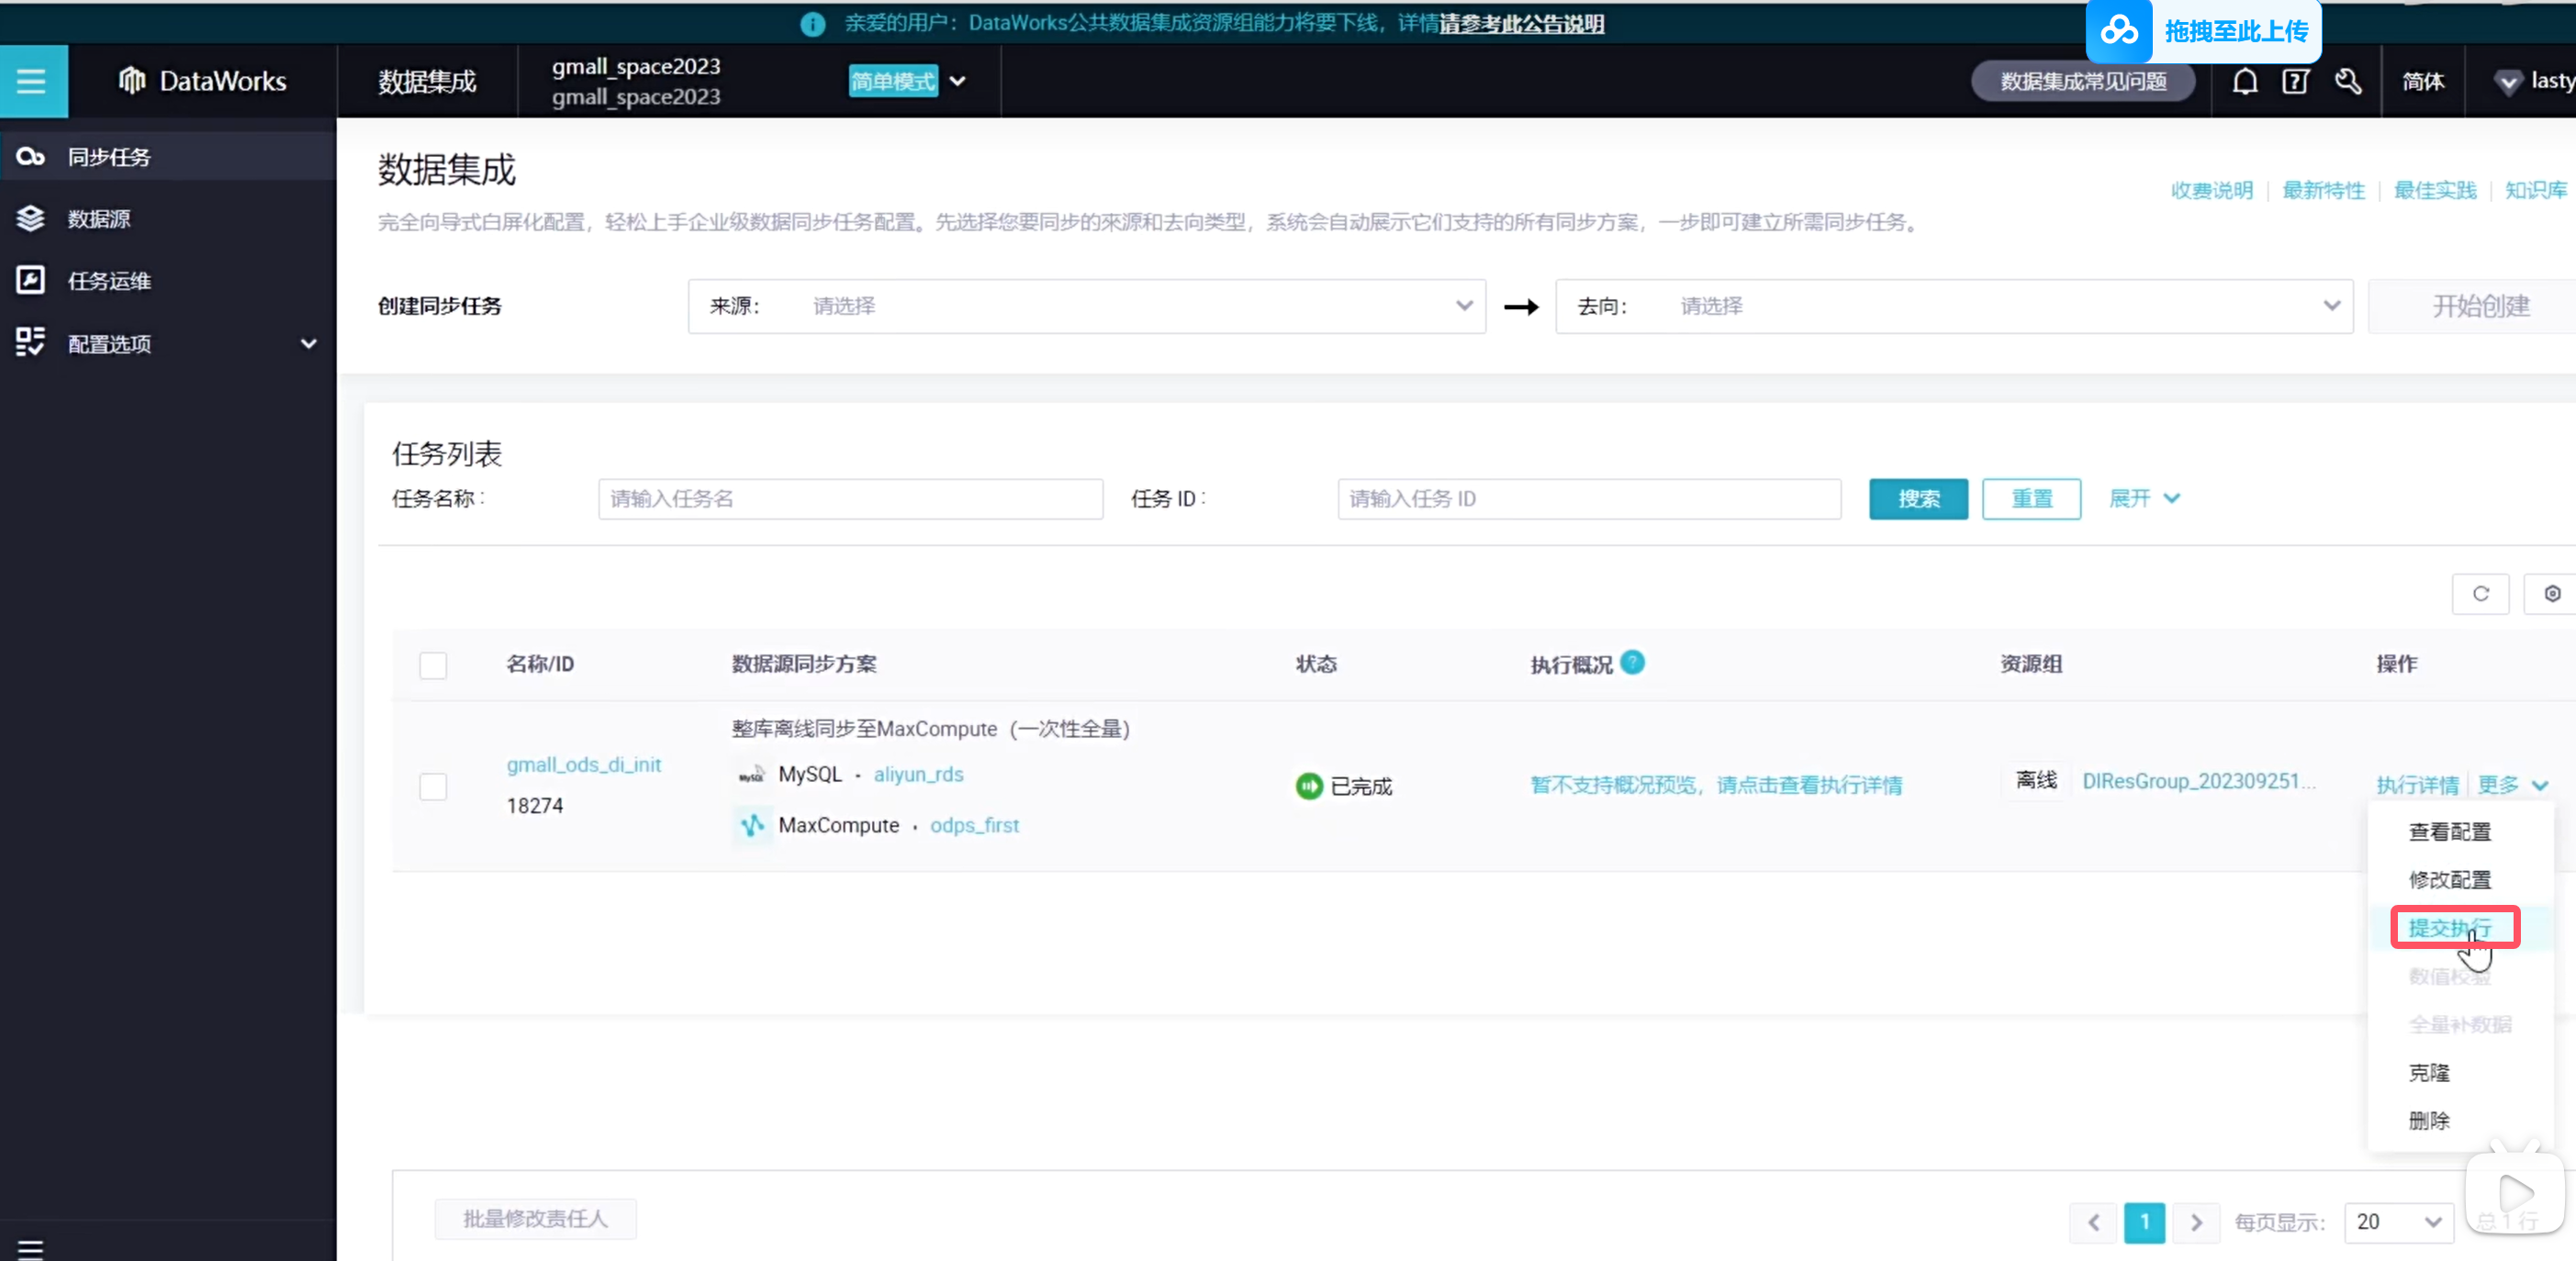Viewport: 2576px width, 1261px height.
Task: Select all tasks with header checkbox
Action: [x=433, y=665]
